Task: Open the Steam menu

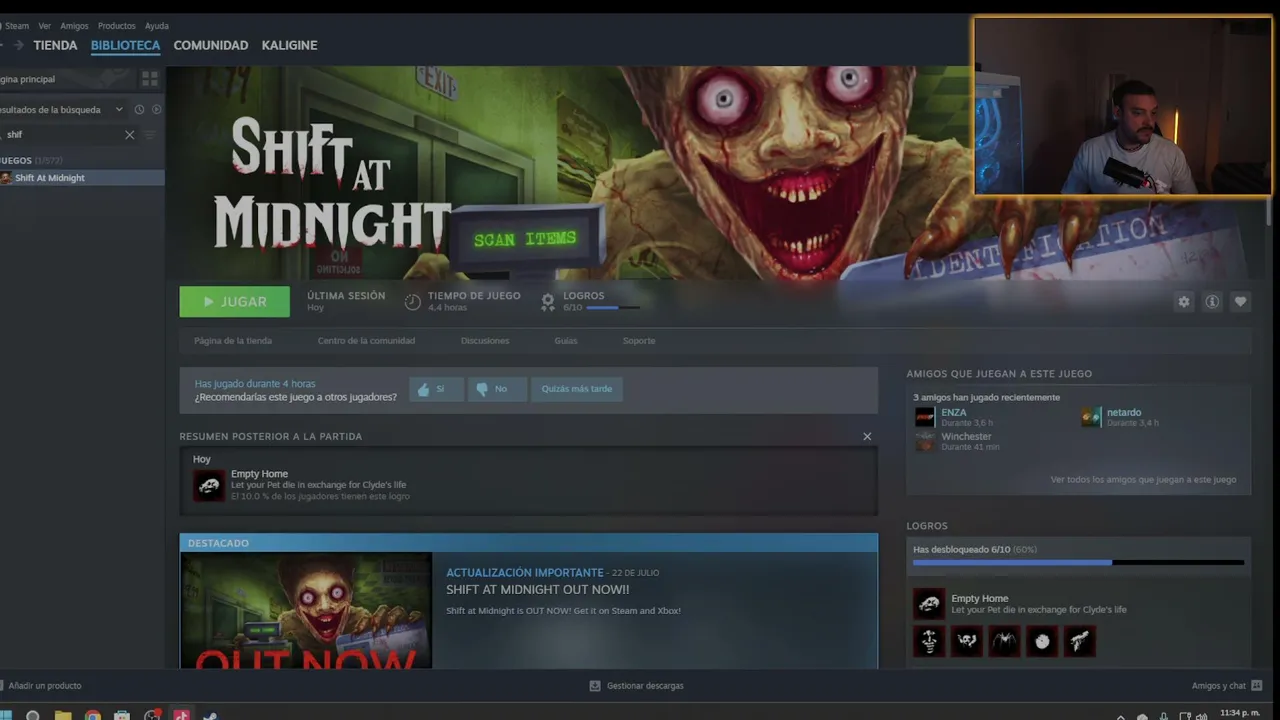Action: [x=17, y=26]
